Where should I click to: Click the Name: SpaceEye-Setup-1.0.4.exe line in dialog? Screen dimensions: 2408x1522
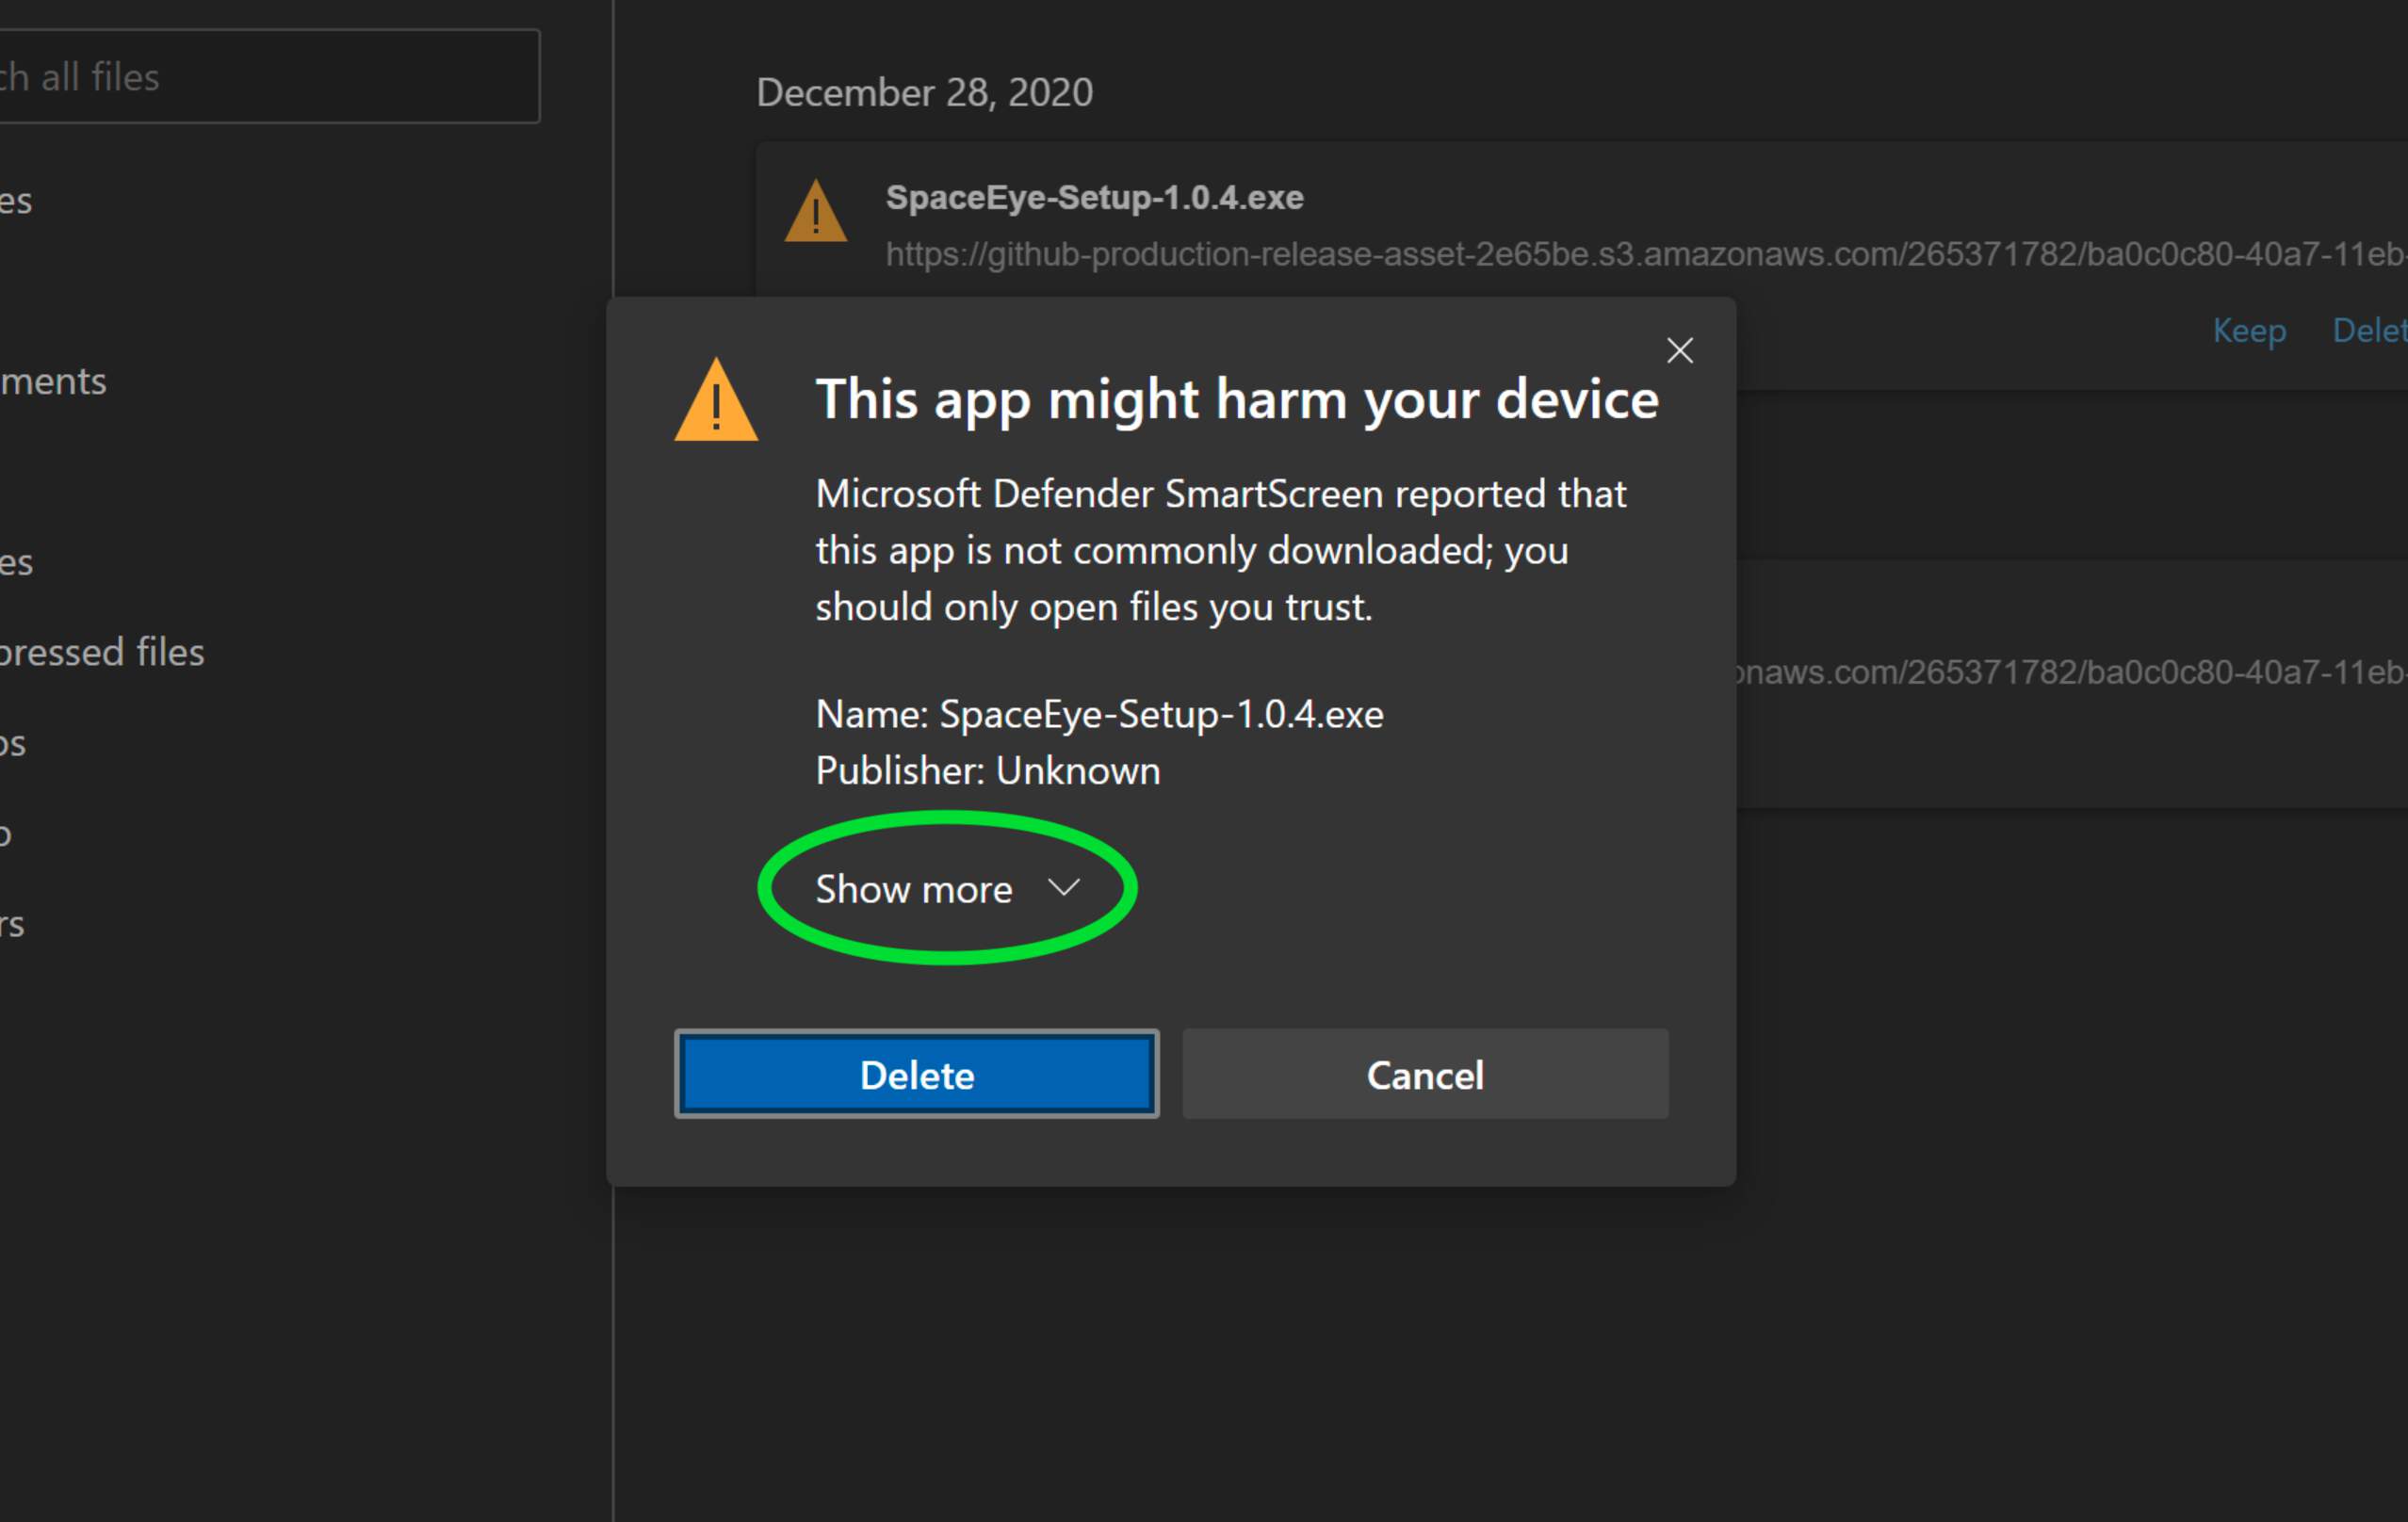coord(1099,714)
